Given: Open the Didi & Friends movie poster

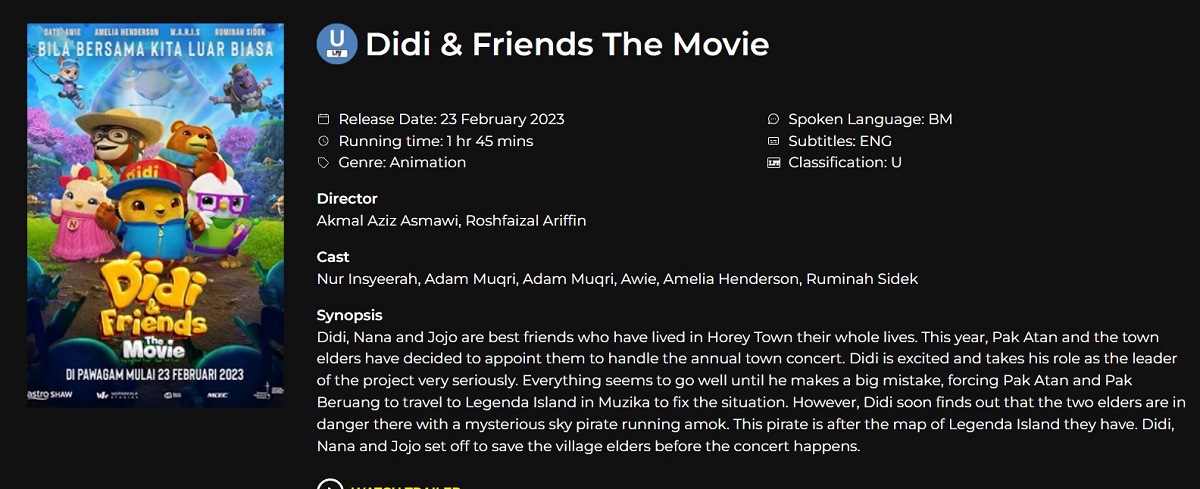Looking at the screenshot, I should point(155,215).
